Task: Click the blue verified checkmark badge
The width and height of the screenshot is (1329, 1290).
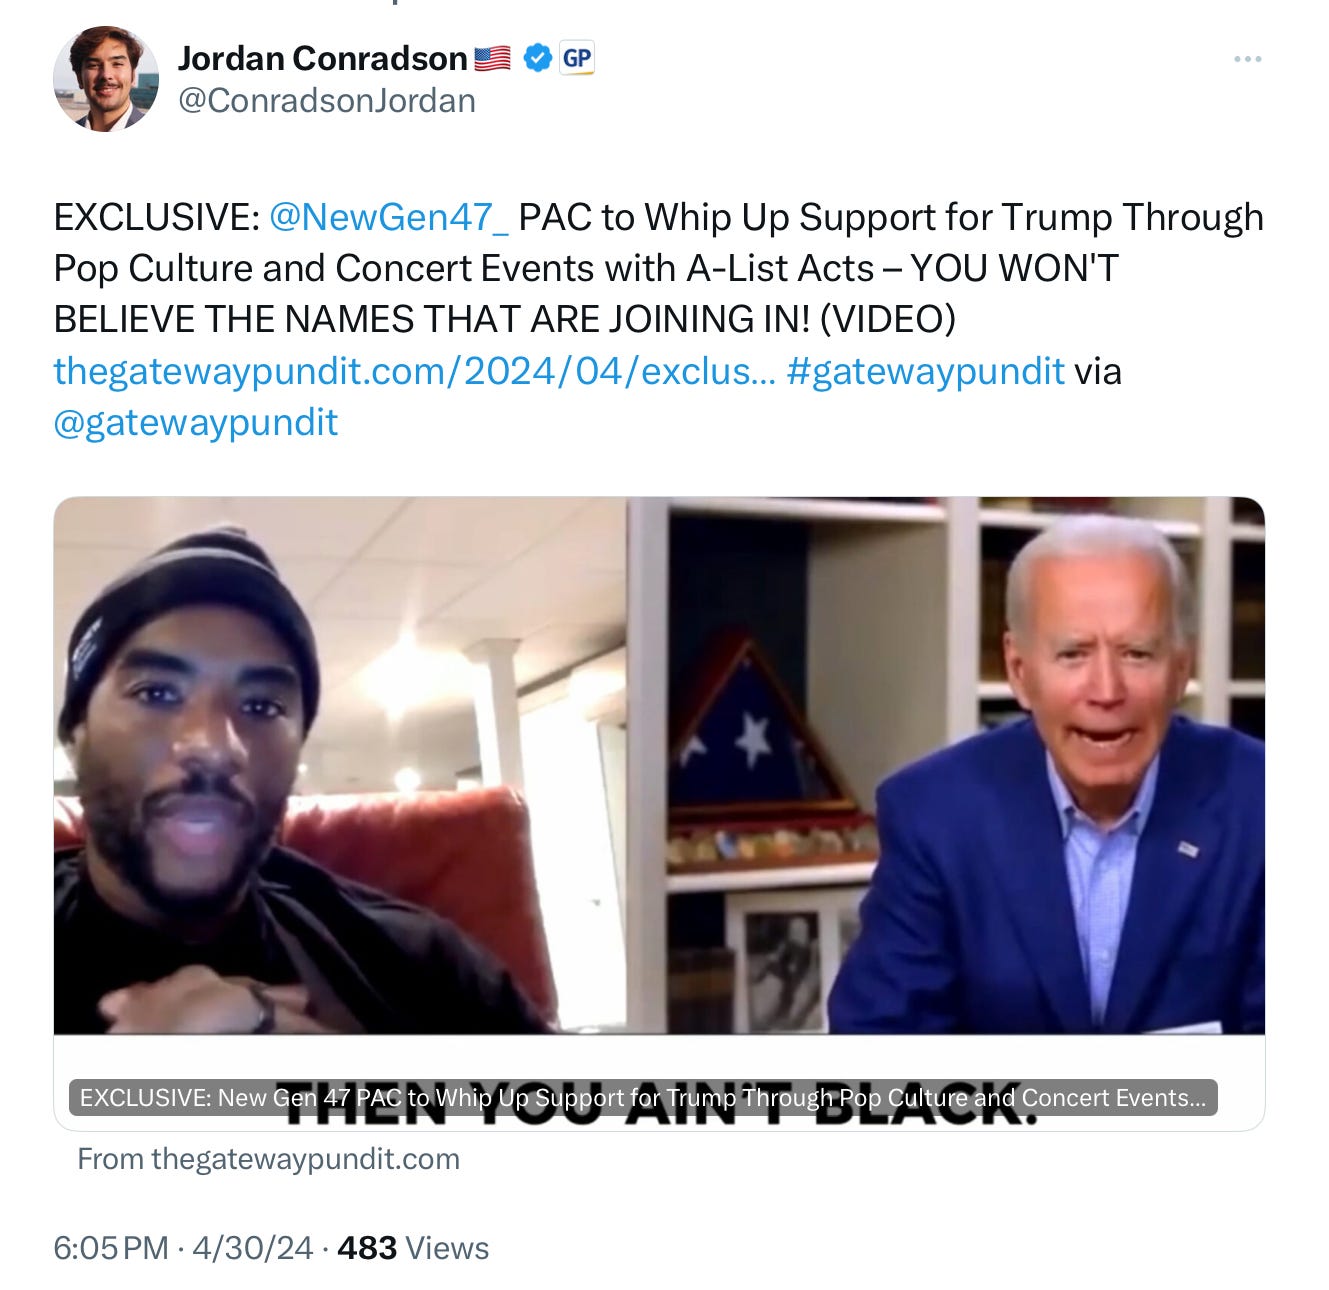Action: pyautogui.click(x=538, y=59)
